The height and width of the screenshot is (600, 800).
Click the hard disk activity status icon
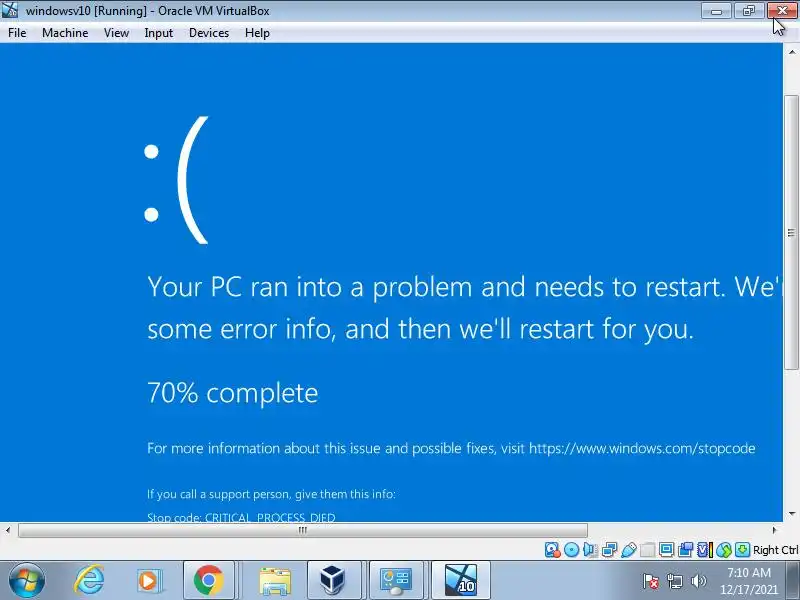pos(553,549)
